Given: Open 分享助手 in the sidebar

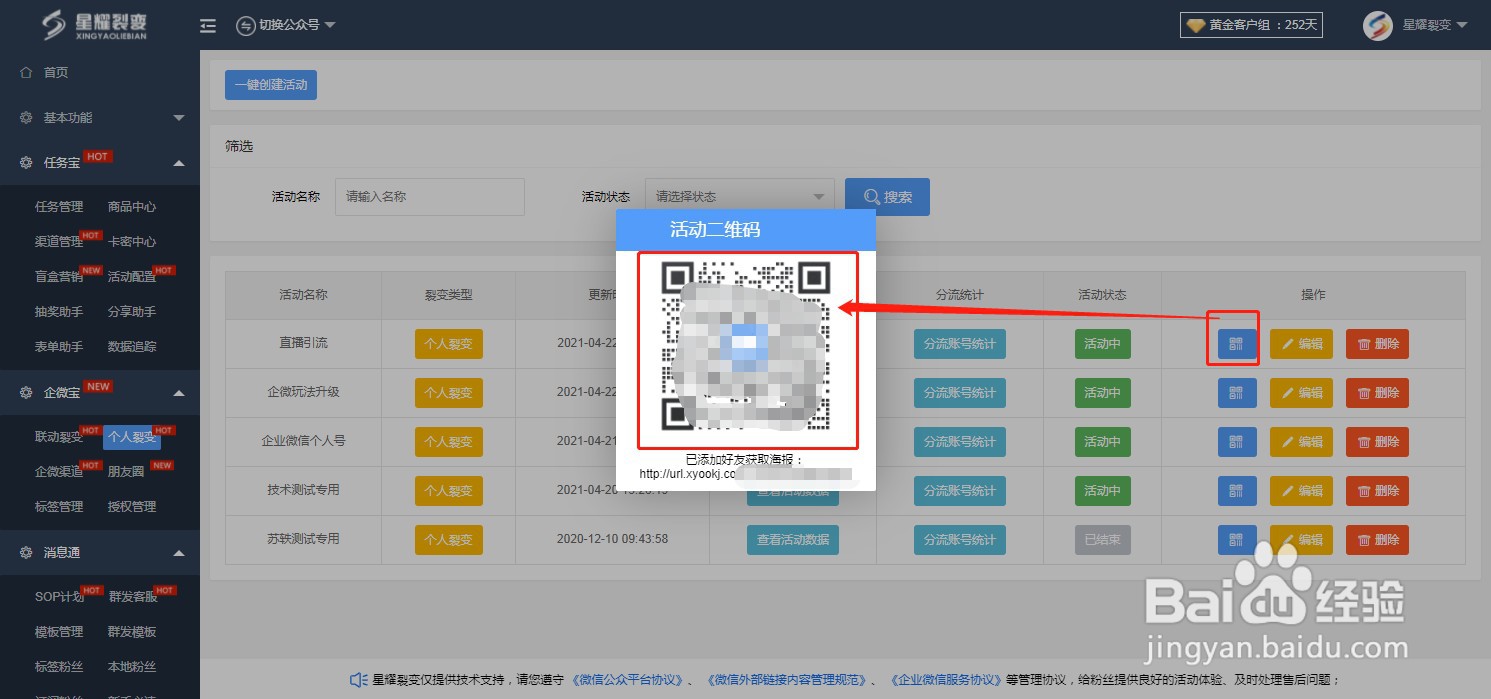Looking at the screenshot, I should tap(132, 312).
